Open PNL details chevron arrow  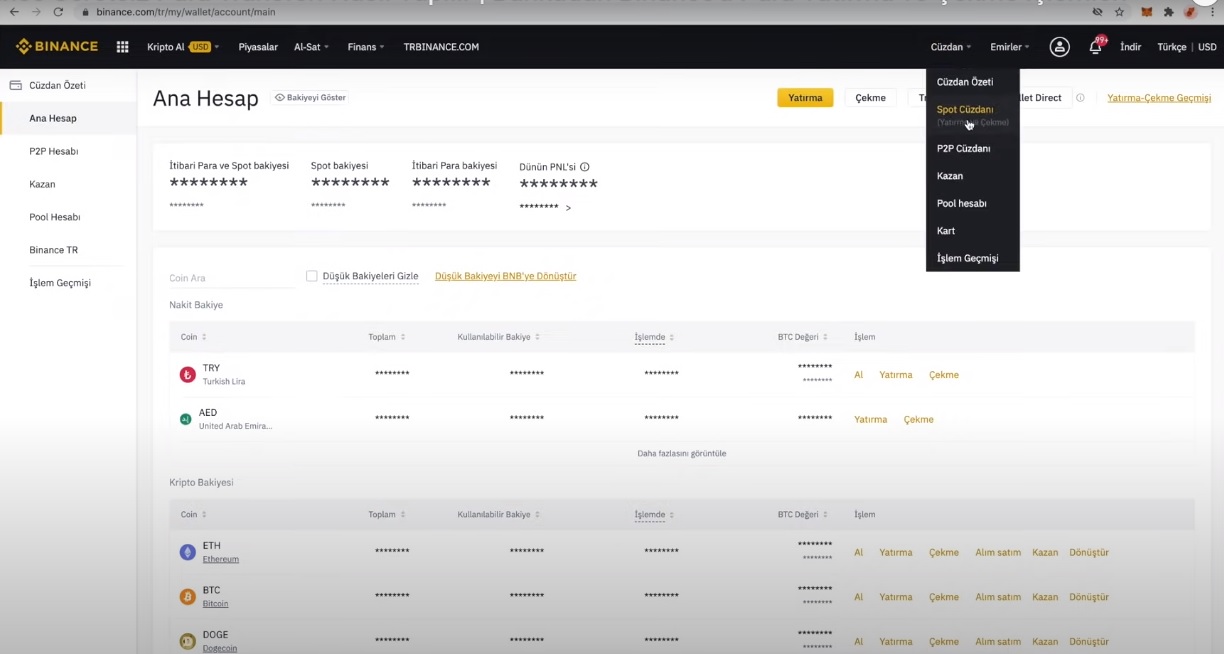click(568, 208)
